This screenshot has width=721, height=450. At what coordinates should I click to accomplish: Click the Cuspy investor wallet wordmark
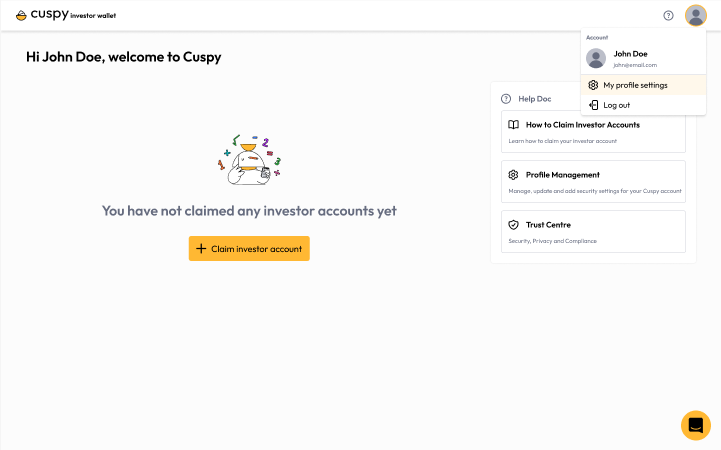[73, 15]
